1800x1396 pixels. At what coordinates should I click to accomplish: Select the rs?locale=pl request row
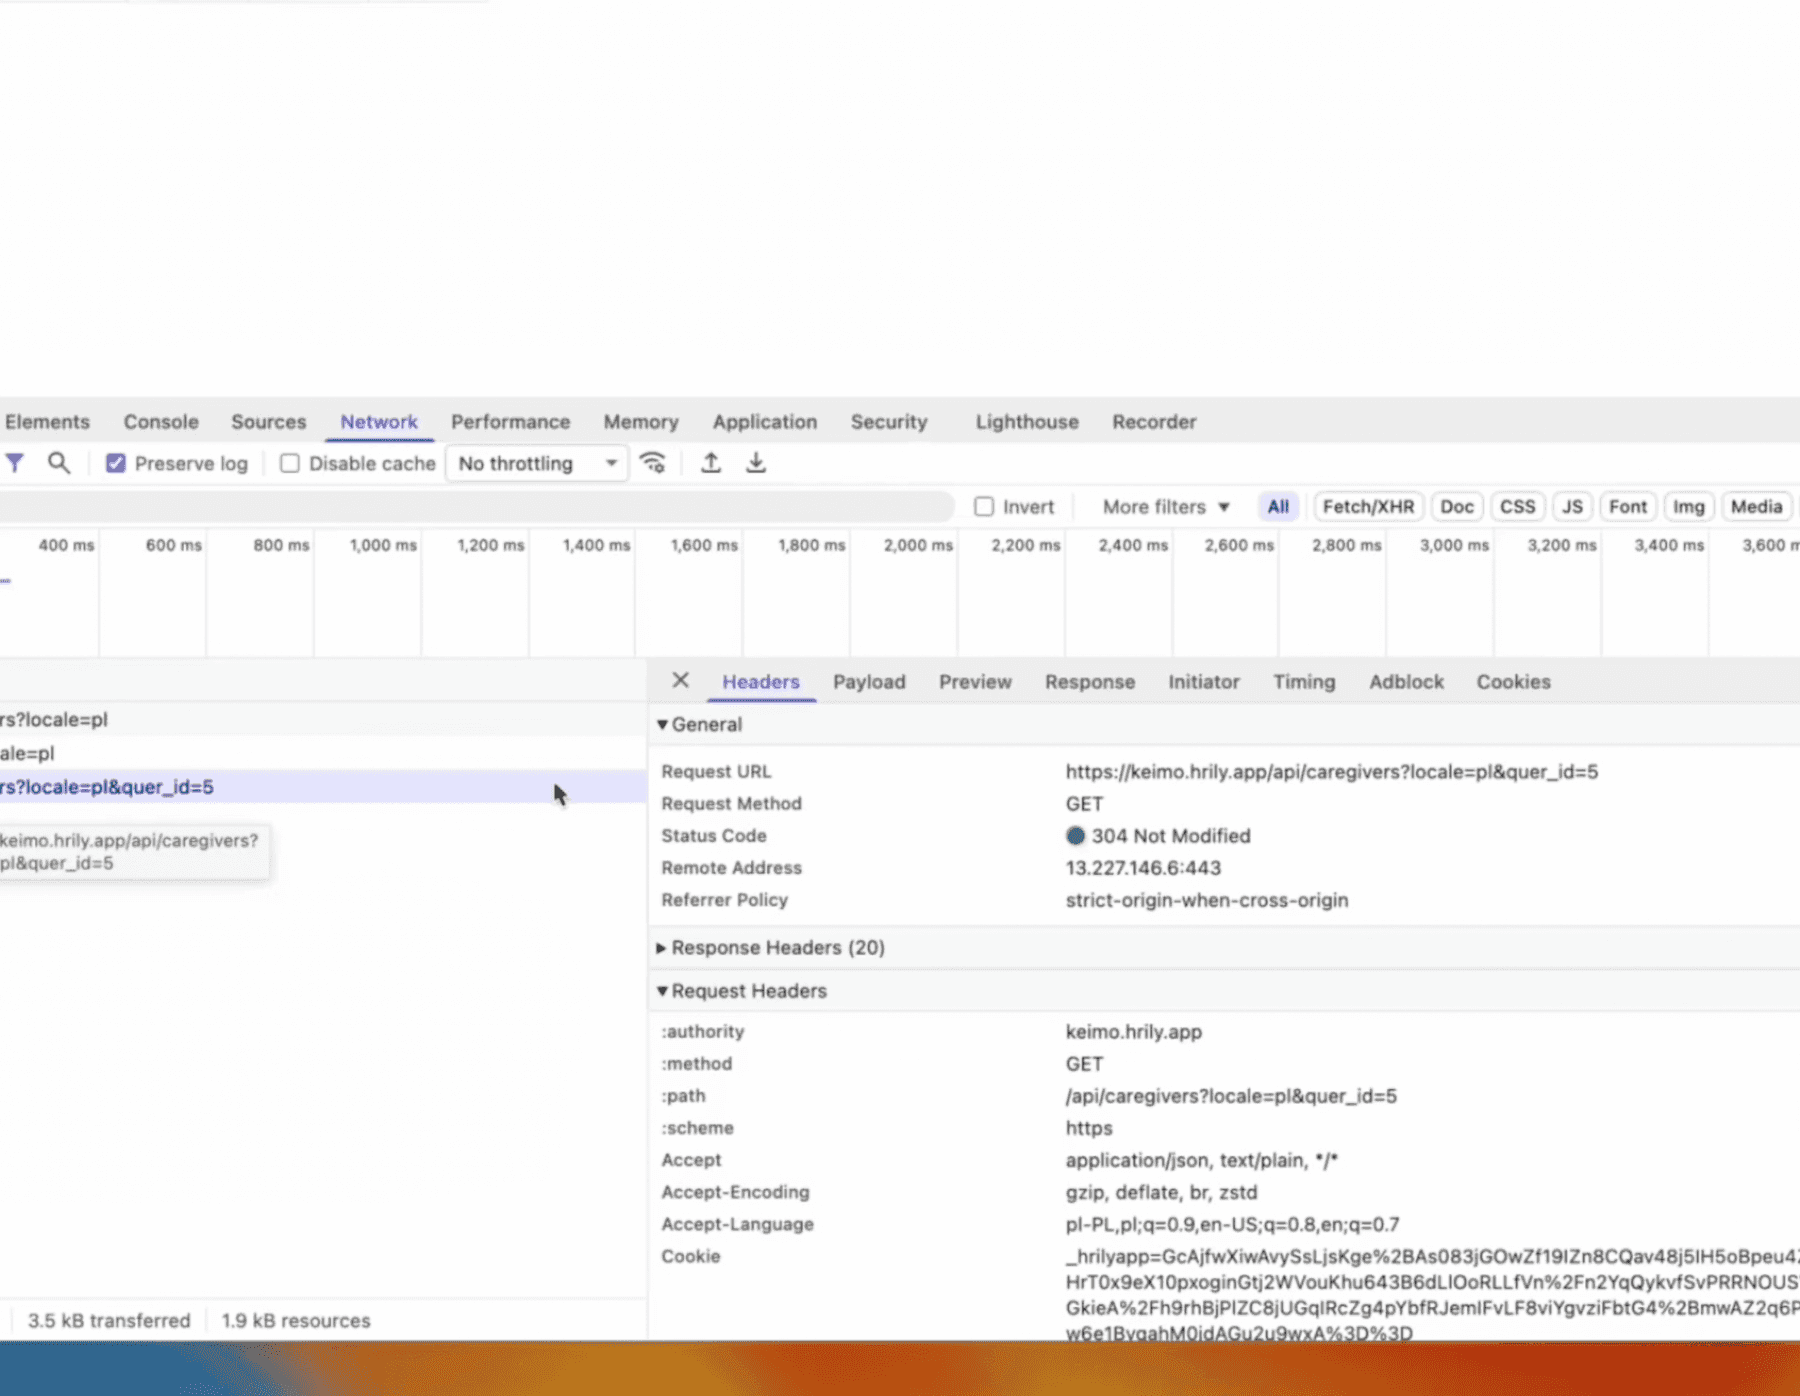tap(322, 720)
